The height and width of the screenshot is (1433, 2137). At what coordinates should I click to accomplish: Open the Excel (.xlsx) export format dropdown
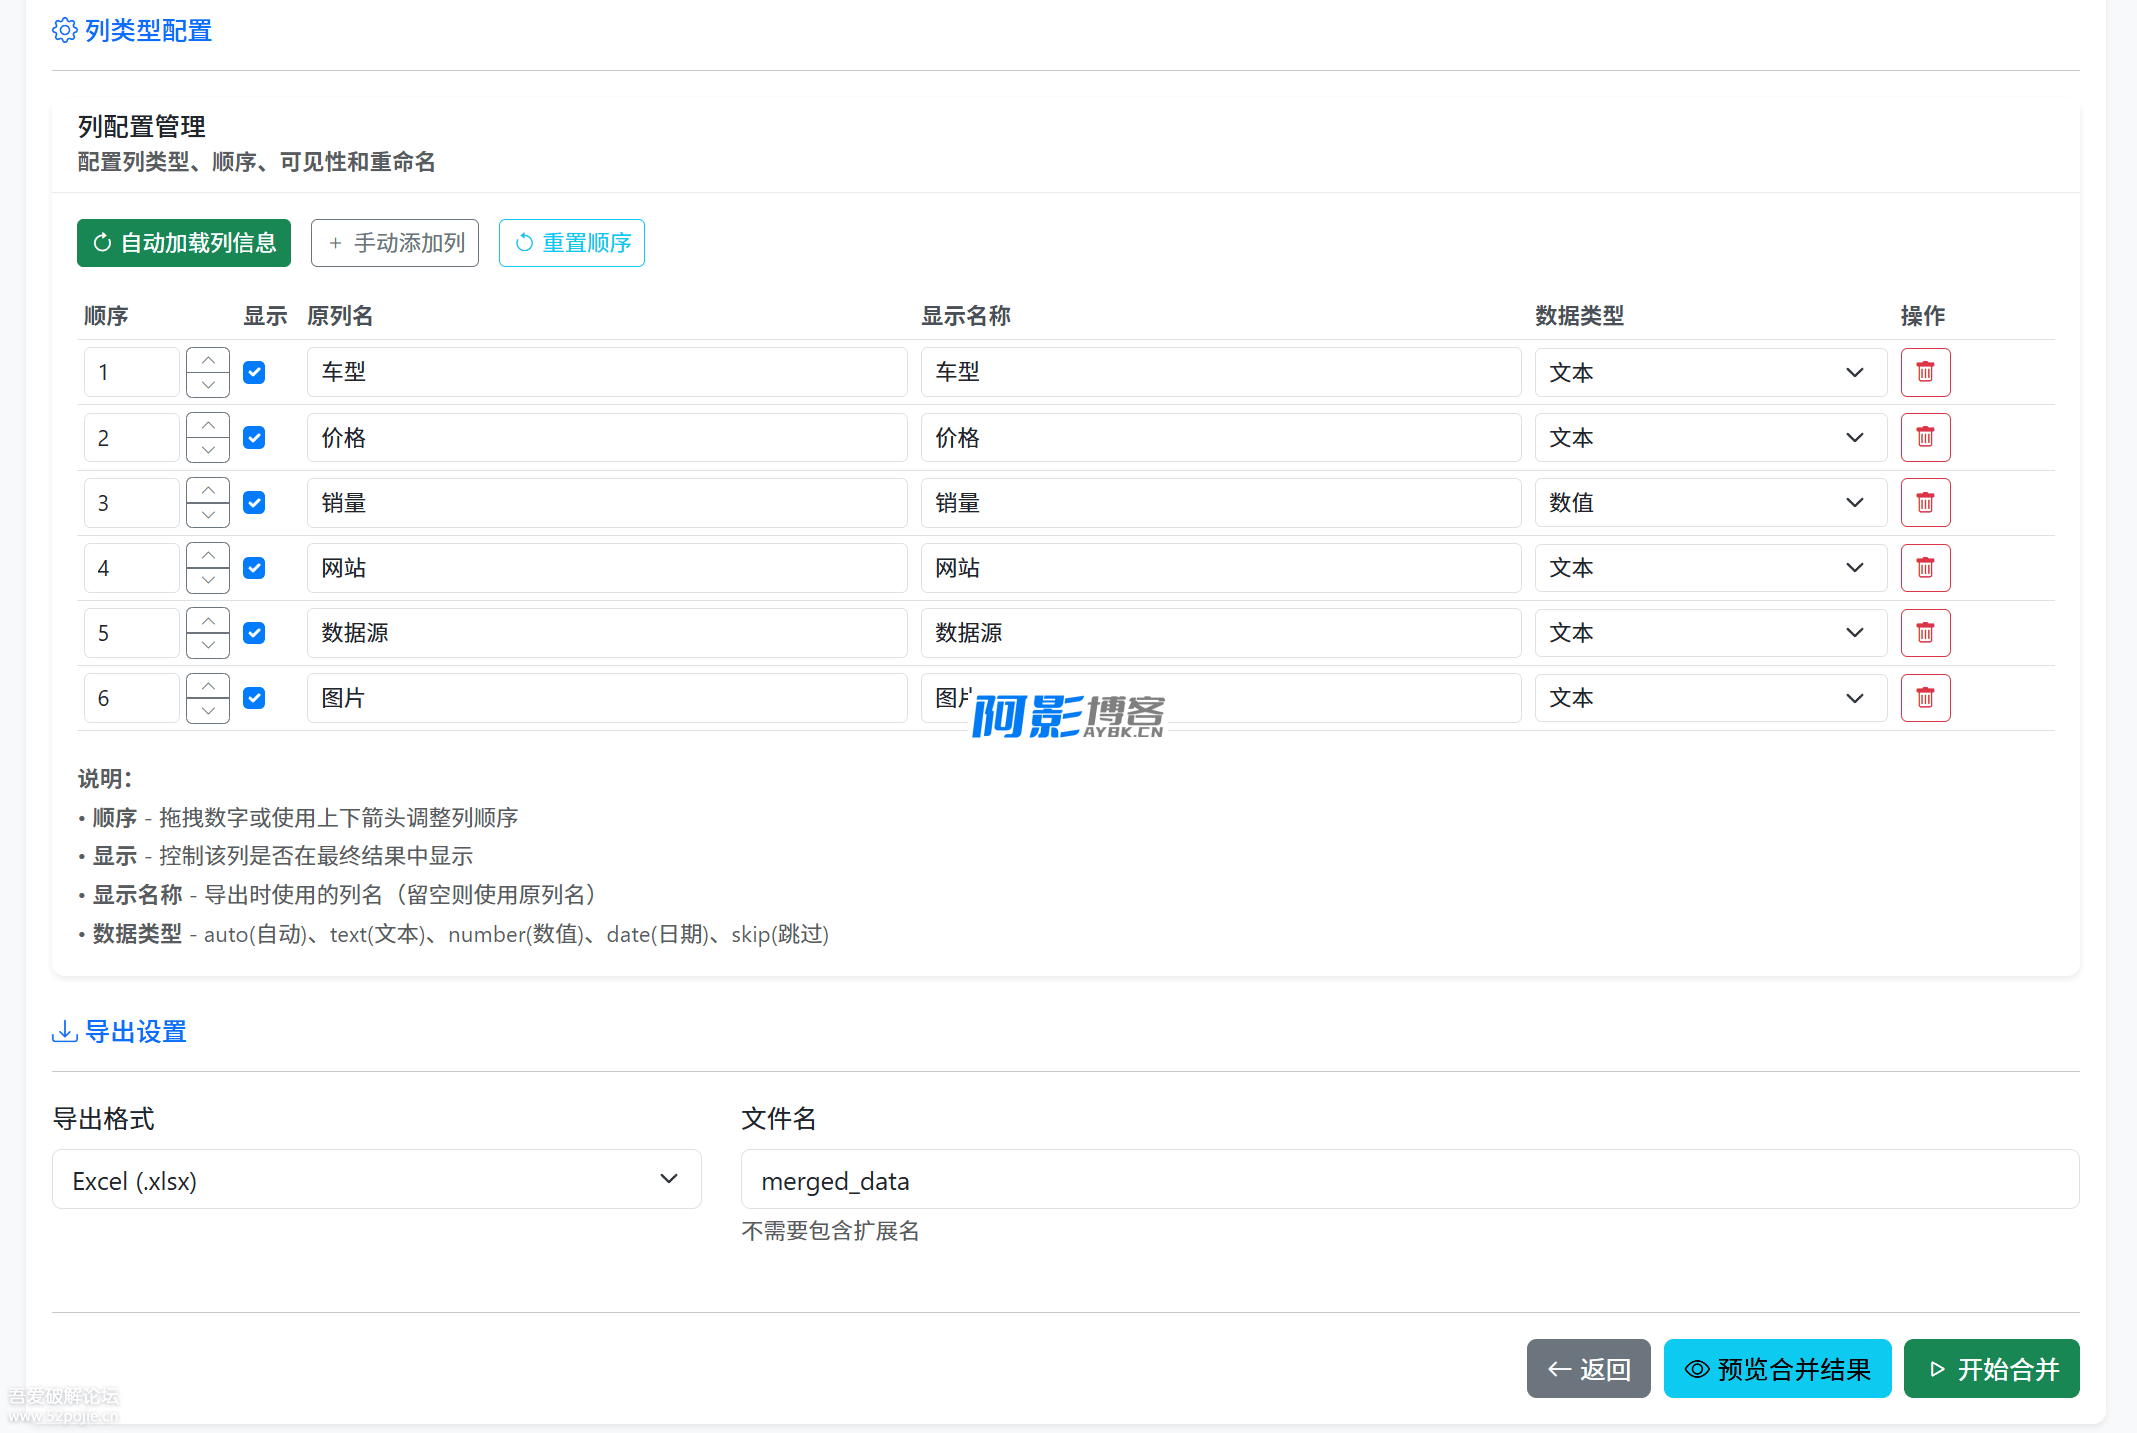coord(376,1180)
